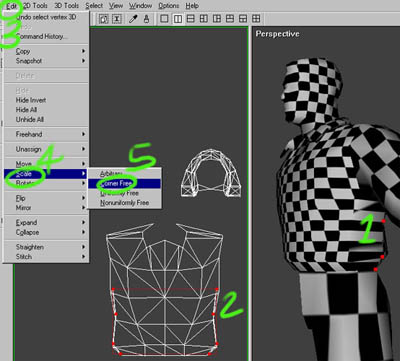Expand the Flip submenu arrow
Viewport: 400px width, 361px height.
click(x=83, y=198)
